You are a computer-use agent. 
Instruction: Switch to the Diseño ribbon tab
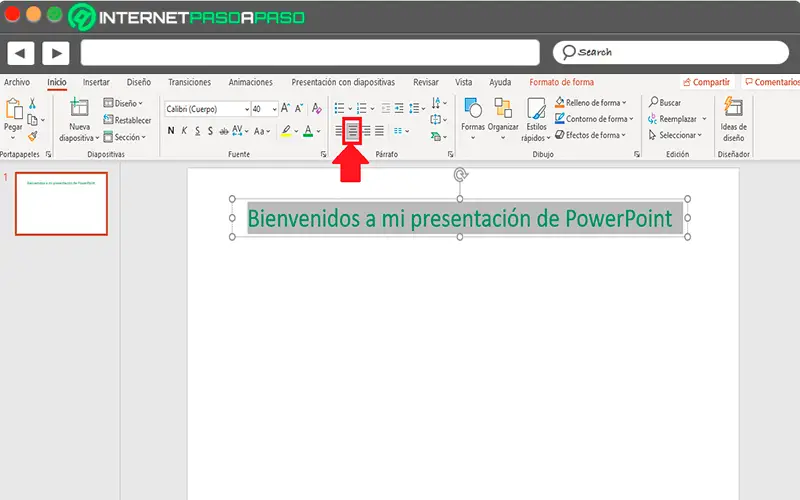tap(139, 82)
